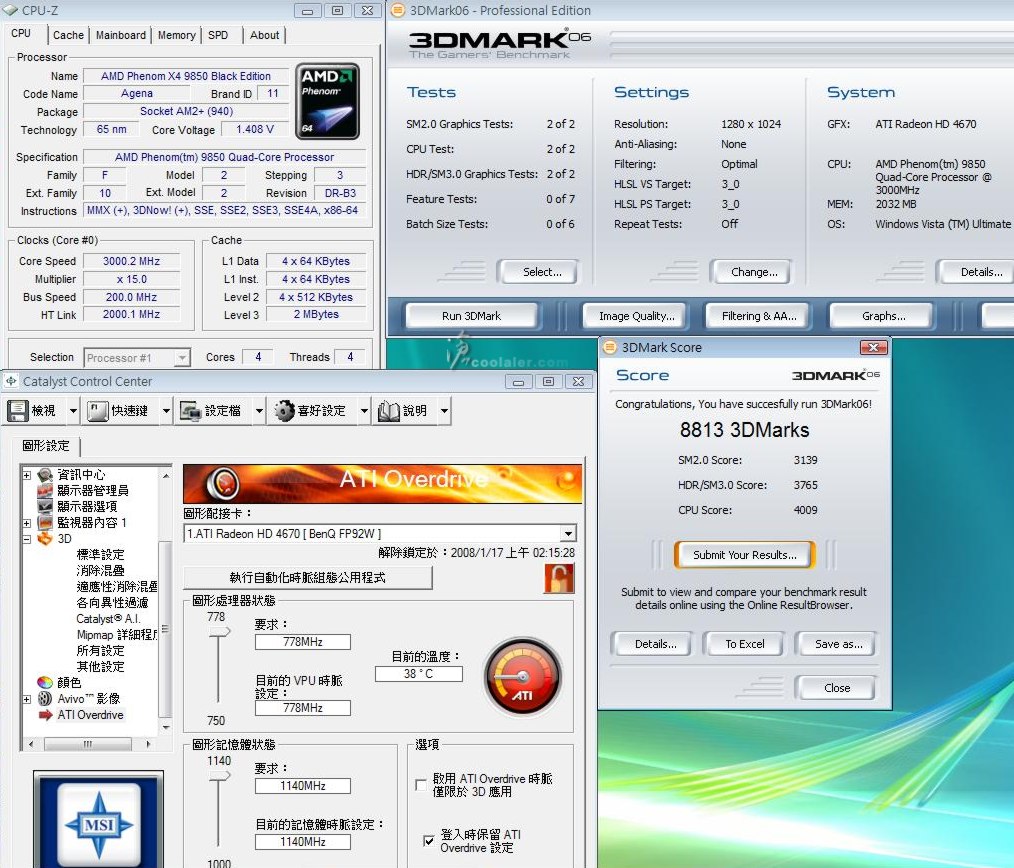The height and width of the screenshot is (868, 1014).
Task: Click the AMD Phenom logo in CPU-Z
Action: point(327,101)
